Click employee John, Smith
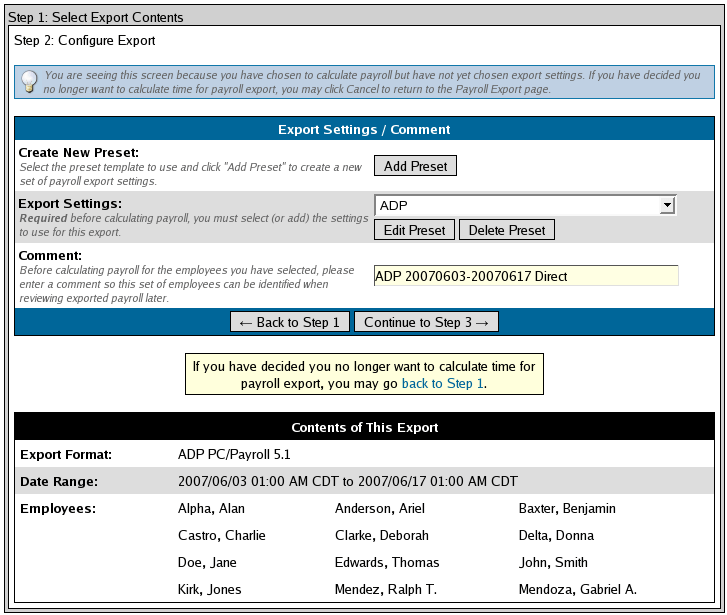The image size is (727, 615). click(x=553, y=563)
